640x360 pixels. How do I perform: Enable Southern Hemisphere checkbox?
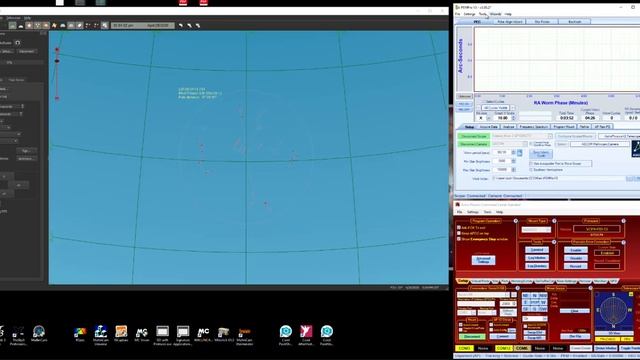pos(531,169)
